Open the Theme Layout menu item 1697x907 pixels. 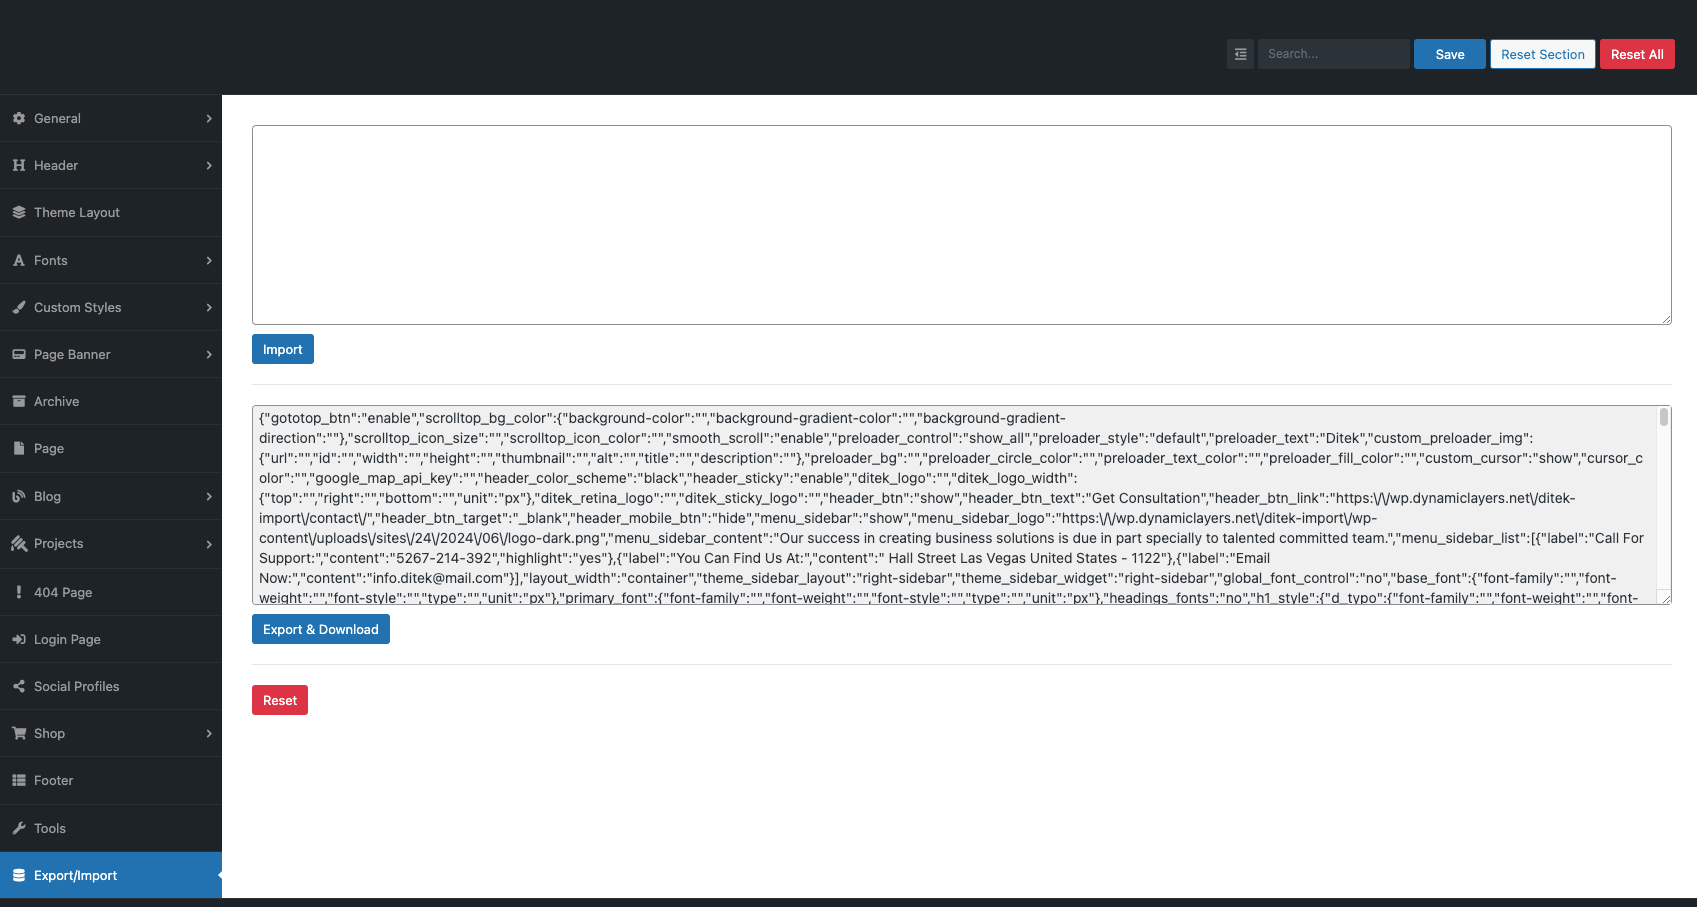[111, 212]
